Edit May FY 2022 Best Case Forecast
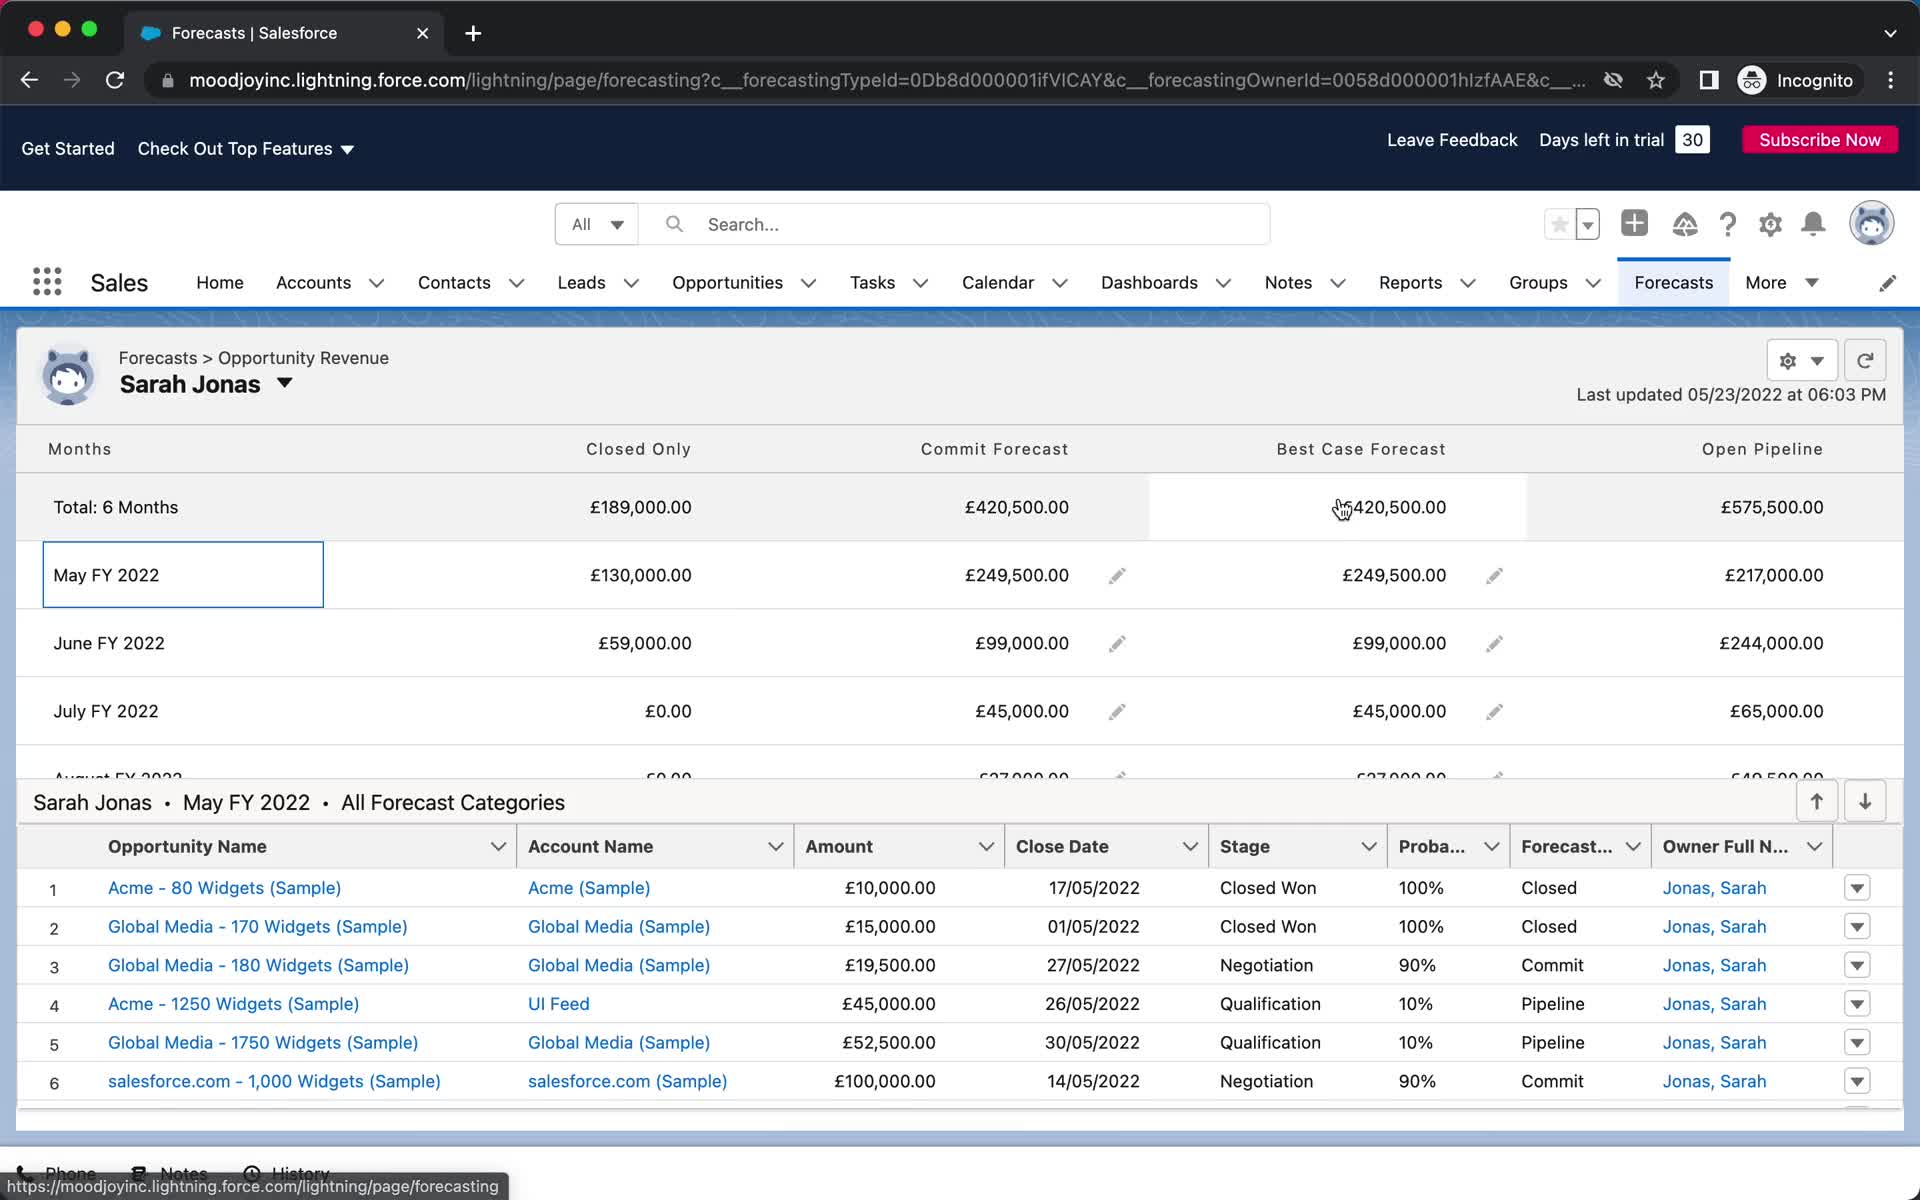The width and height of the screenshot is (1920, 1200). click(x=1494, y=575)
